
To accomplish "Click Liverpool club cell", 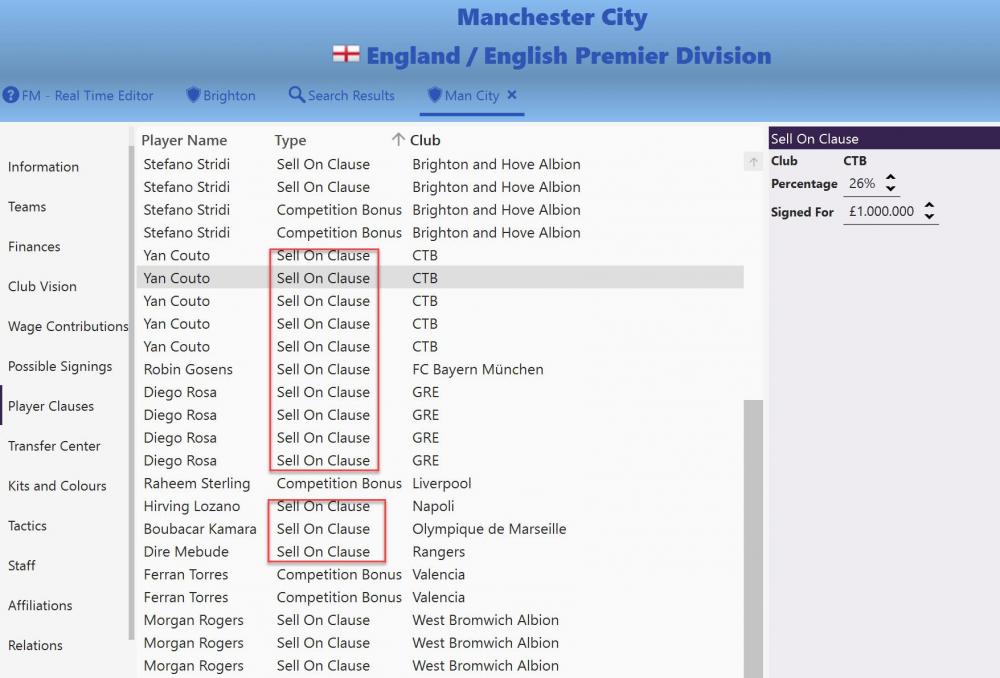I will coord(441,483).
